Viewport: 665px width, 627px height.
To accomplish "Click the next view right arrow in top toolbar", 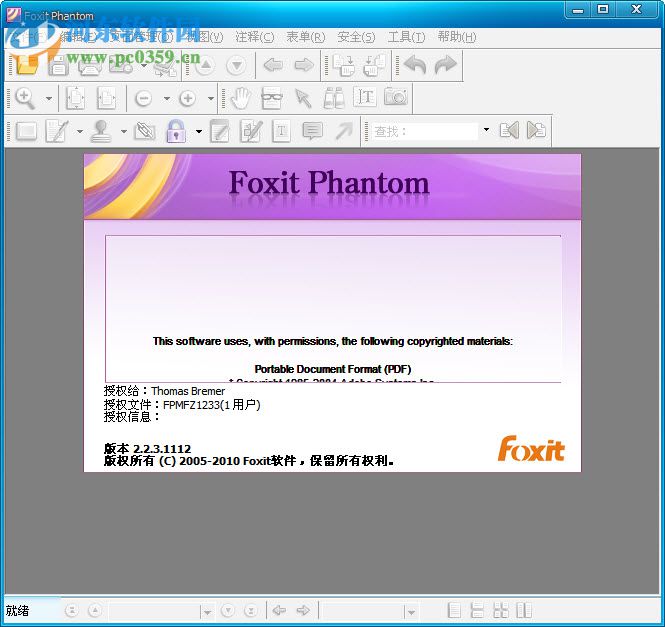I will coord(304,65).
